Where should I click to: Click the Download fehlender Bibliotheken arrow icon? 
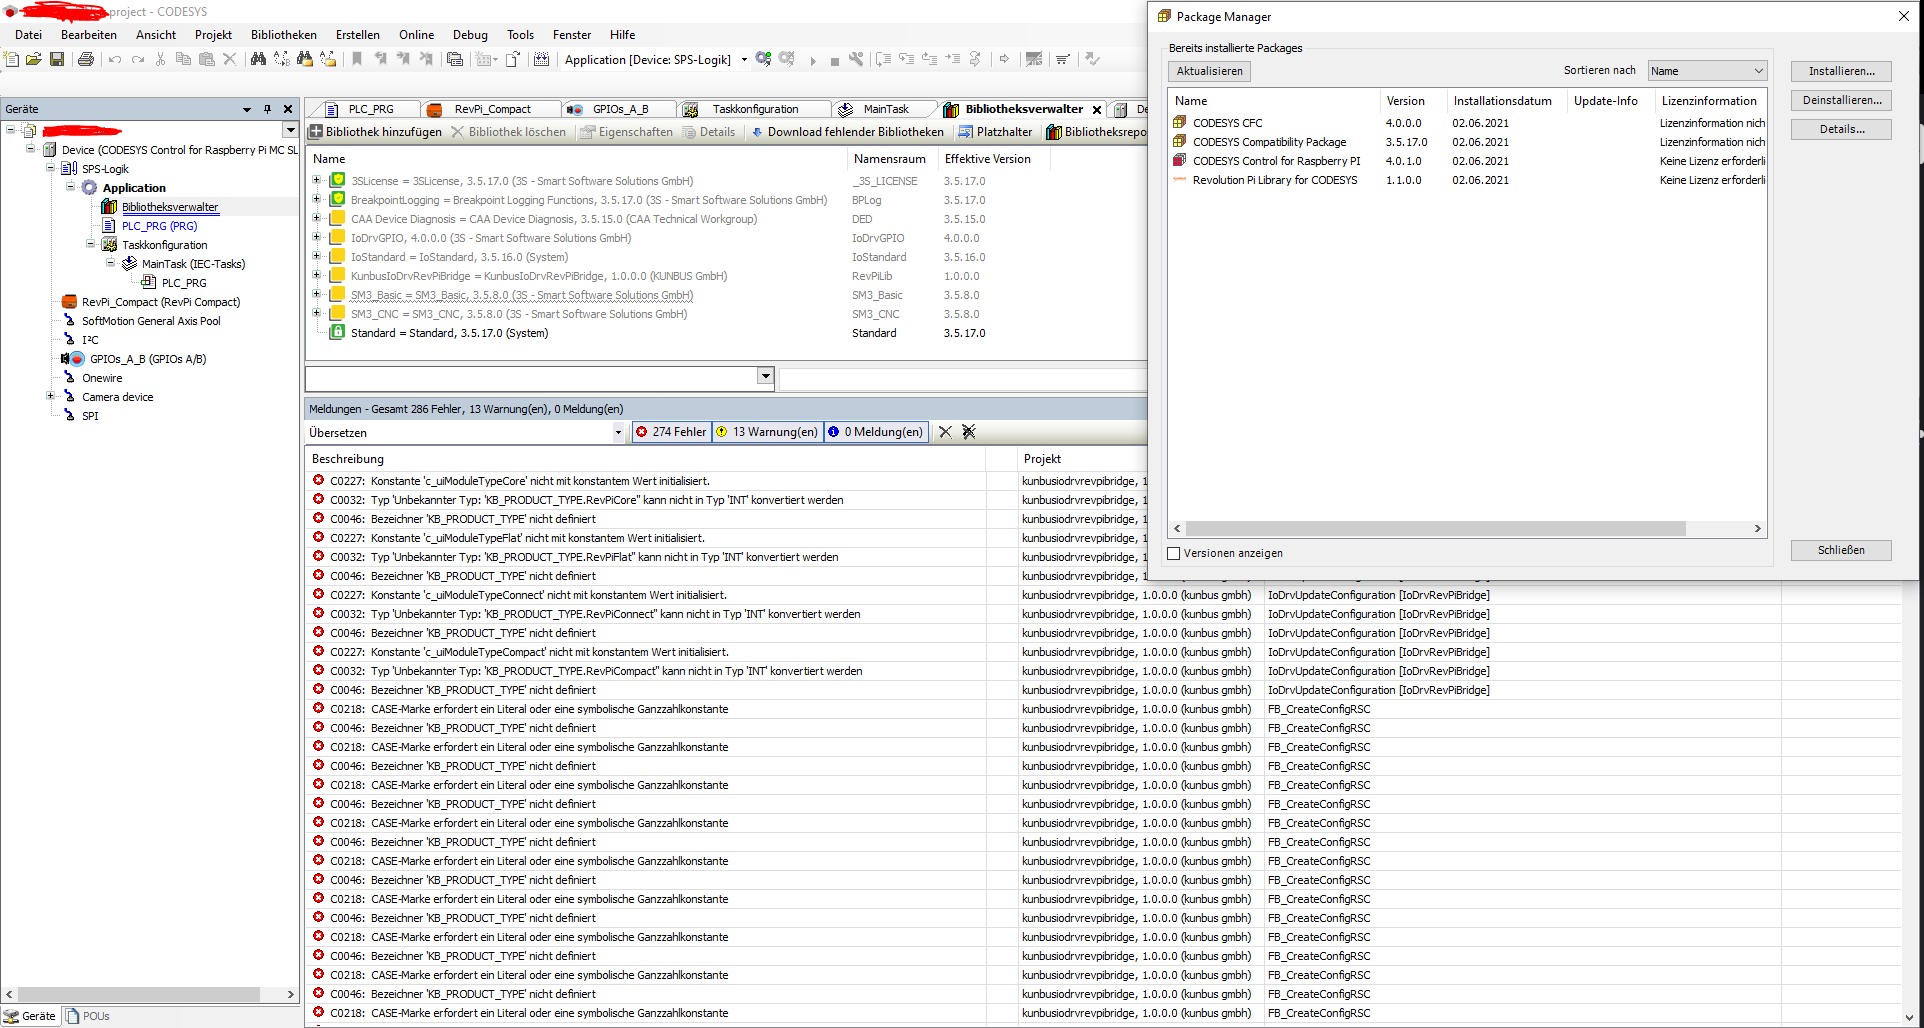pos(757,132)
